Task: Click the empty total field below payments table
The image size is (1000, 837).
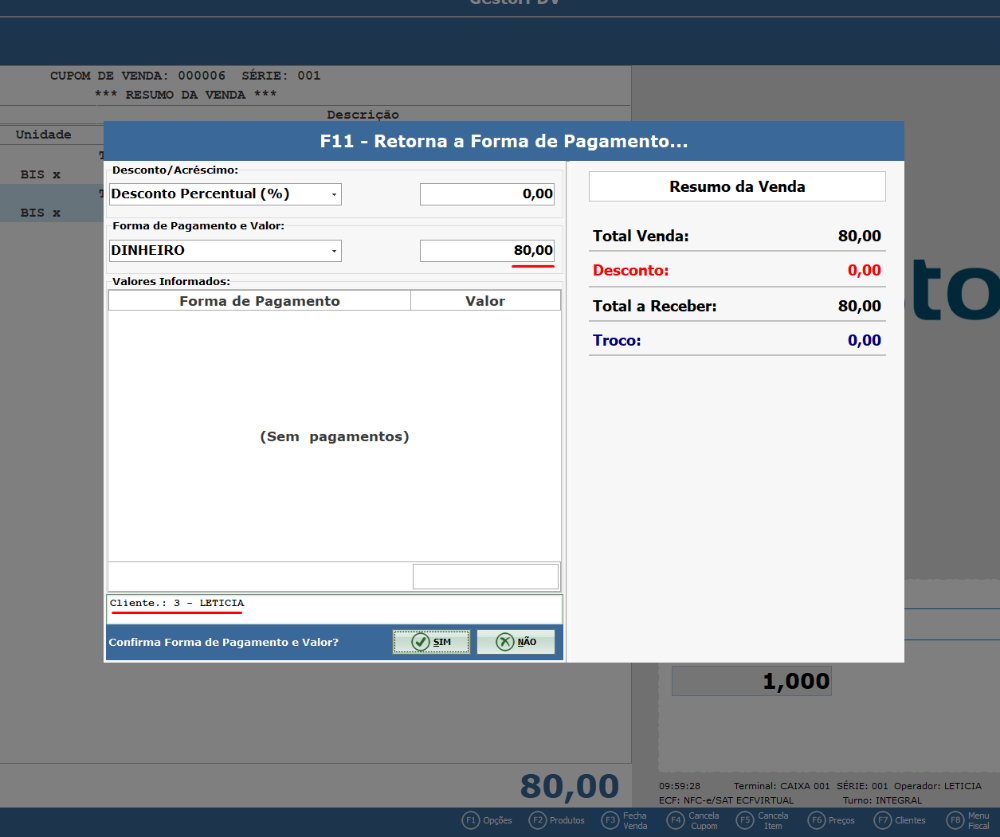Action: coord(485,577)
